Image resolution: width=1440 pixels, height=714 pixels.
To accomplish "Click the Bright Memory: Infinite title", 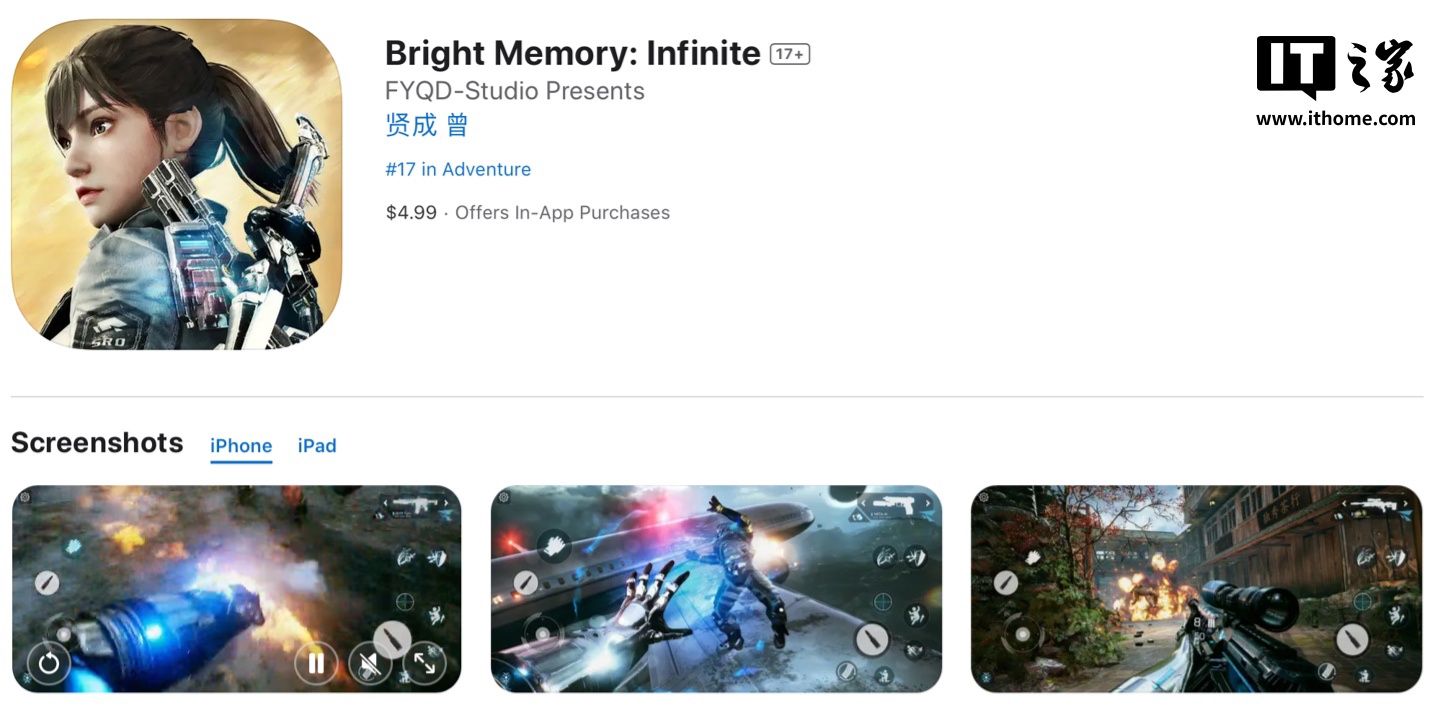I will [x=573, y=53].
